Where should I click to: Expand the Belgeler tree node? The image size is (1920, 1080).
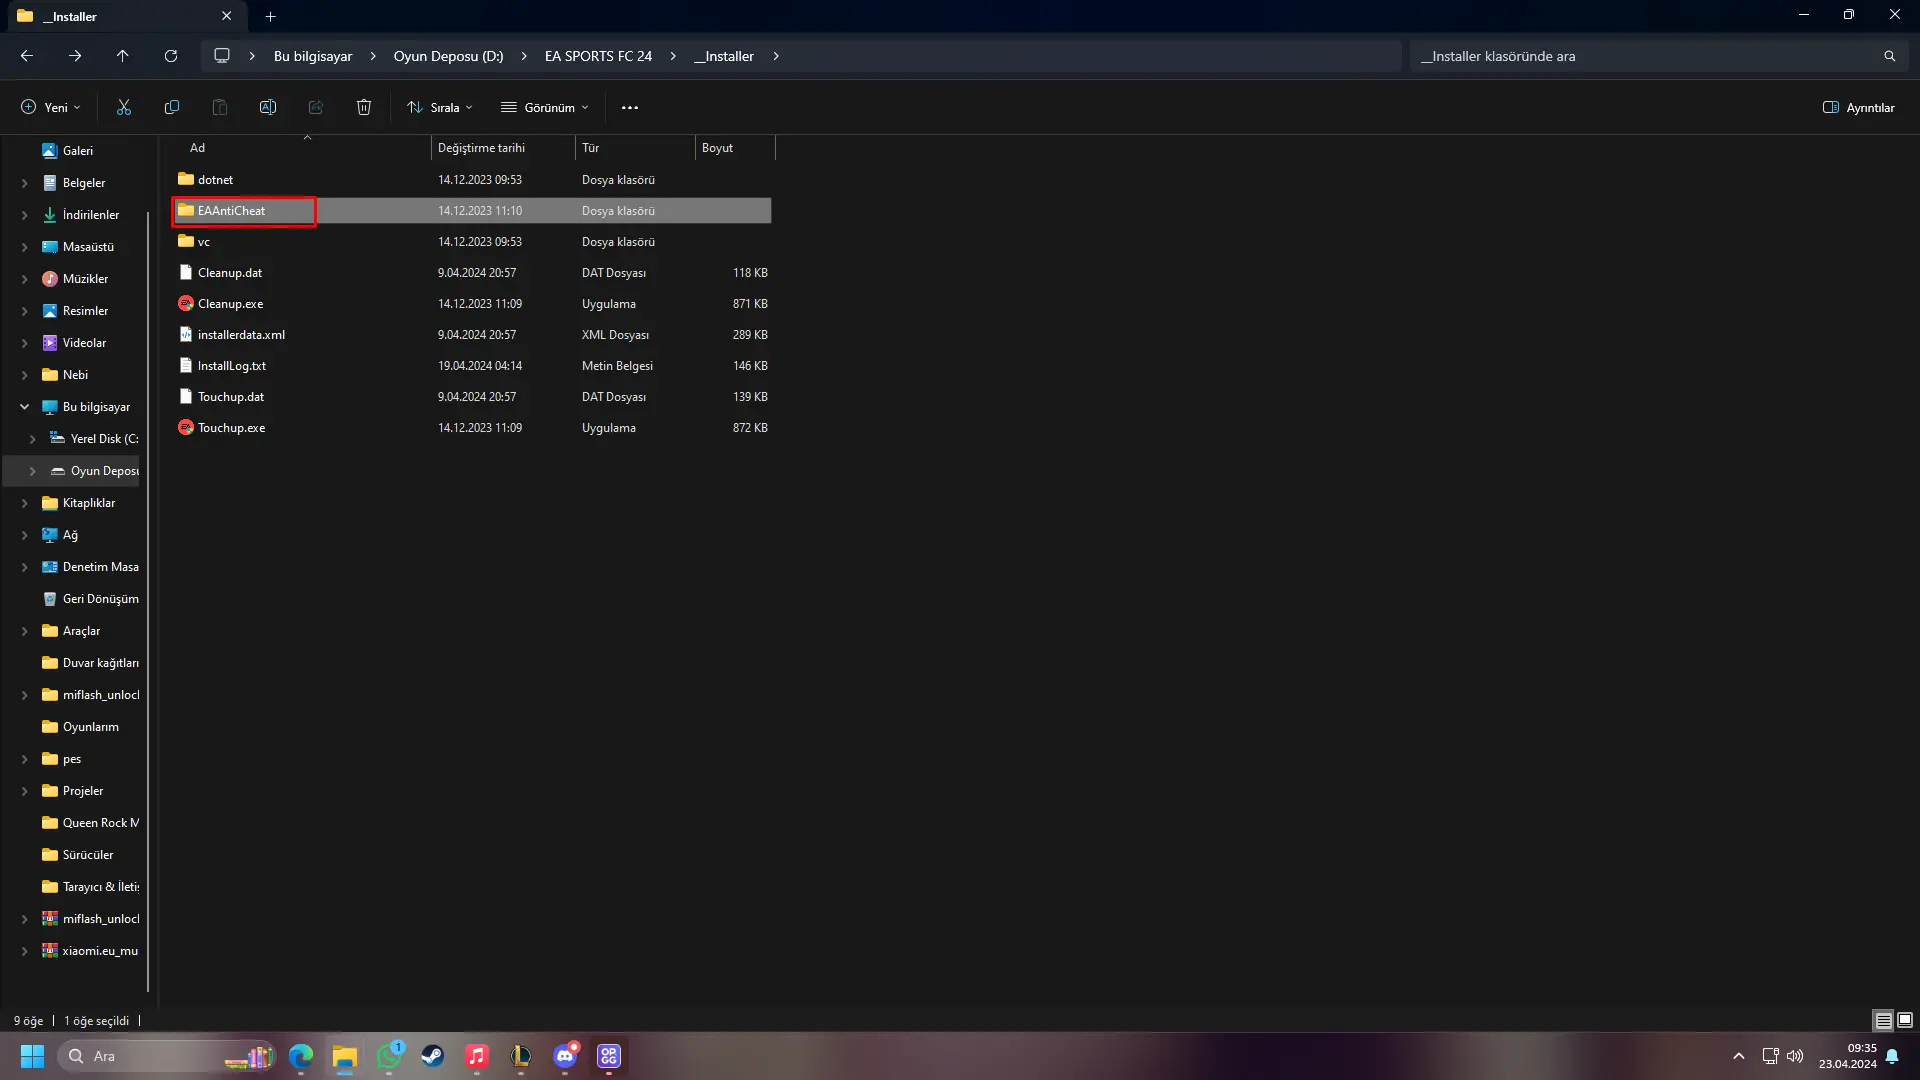25,183
